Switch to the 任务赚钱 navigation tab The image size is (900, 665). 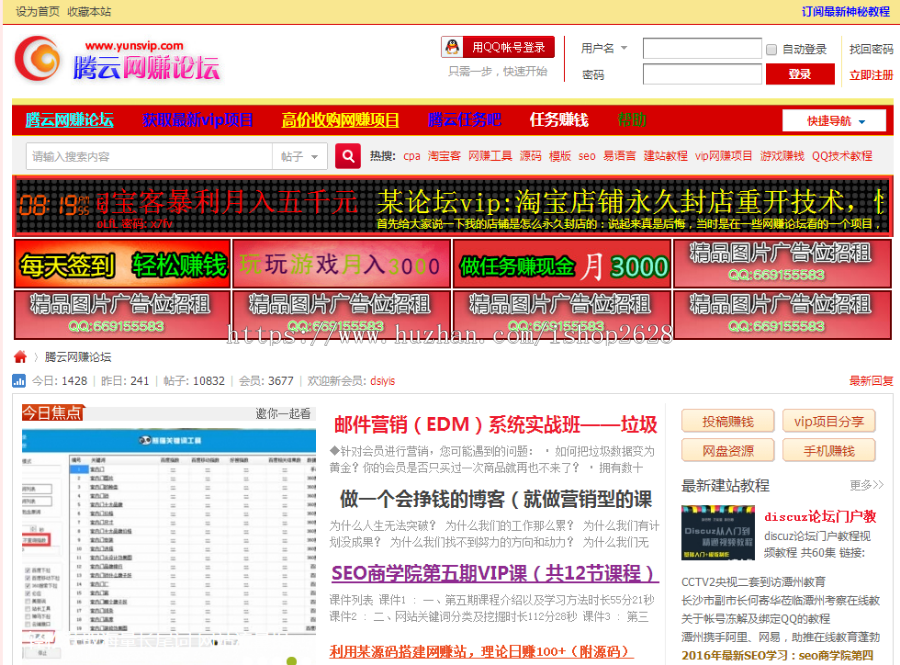(557, 118)
